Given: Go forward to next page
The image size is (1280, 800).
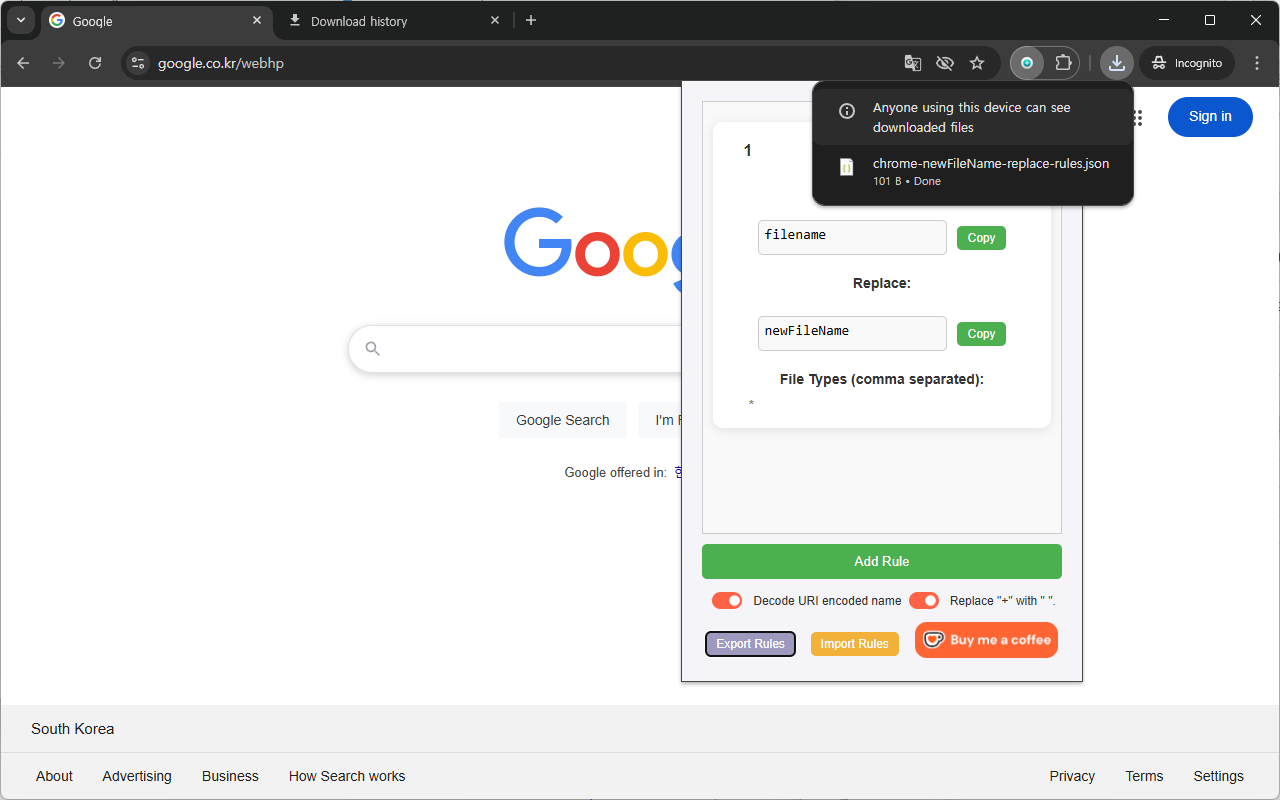Looking at the screenshot, I should (x=59, y=63).
